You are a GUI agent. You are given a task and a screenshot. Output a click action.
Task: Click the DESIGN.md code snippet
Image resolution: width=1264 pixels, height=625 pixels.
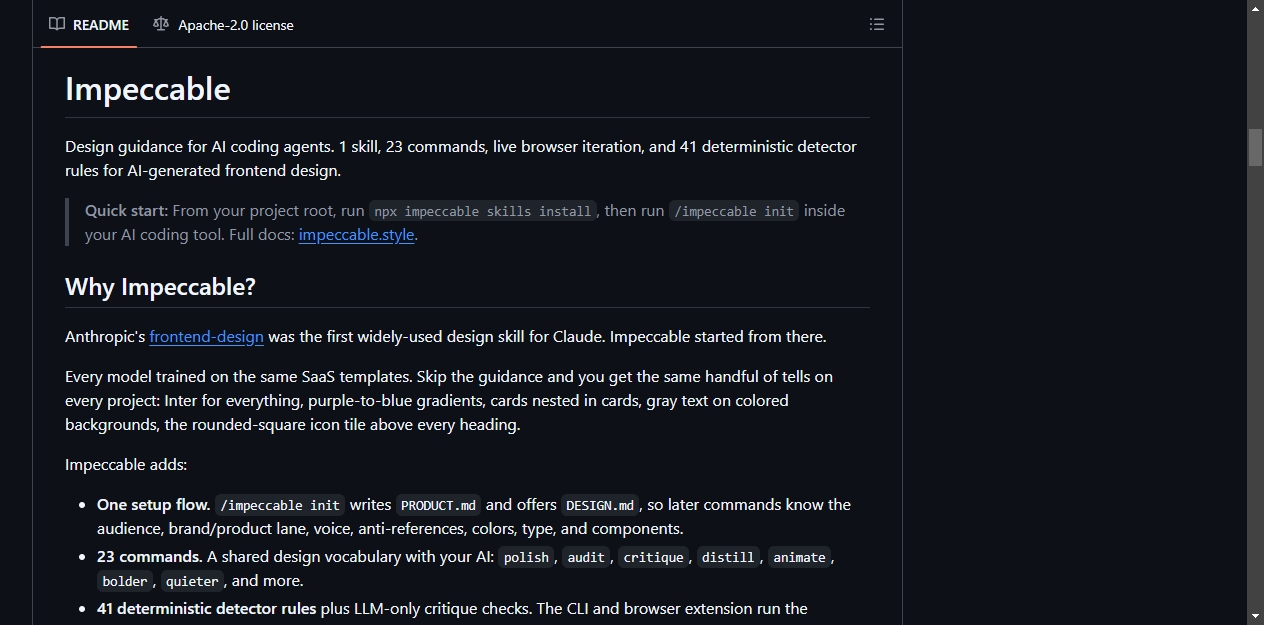click(600, 505)
